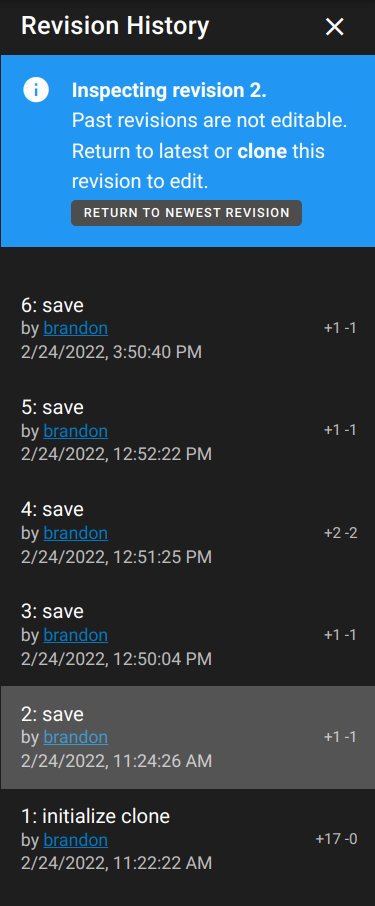Click Return to Newest Revision button
This screenshot has width=375, height=906.
point(186,213)
